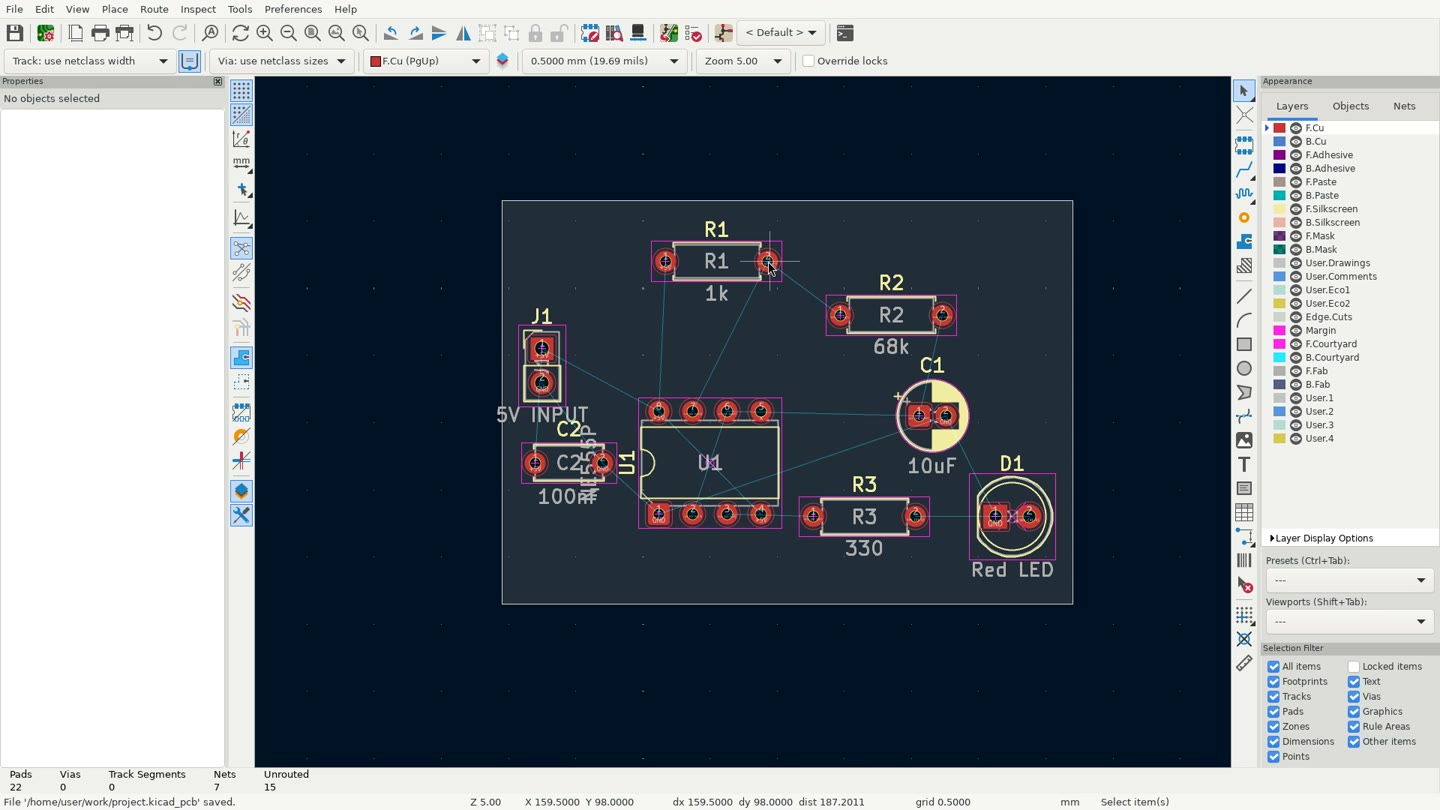Open the Route menu
Viewport: 1440px width, 810px height.
coord(154,9)
